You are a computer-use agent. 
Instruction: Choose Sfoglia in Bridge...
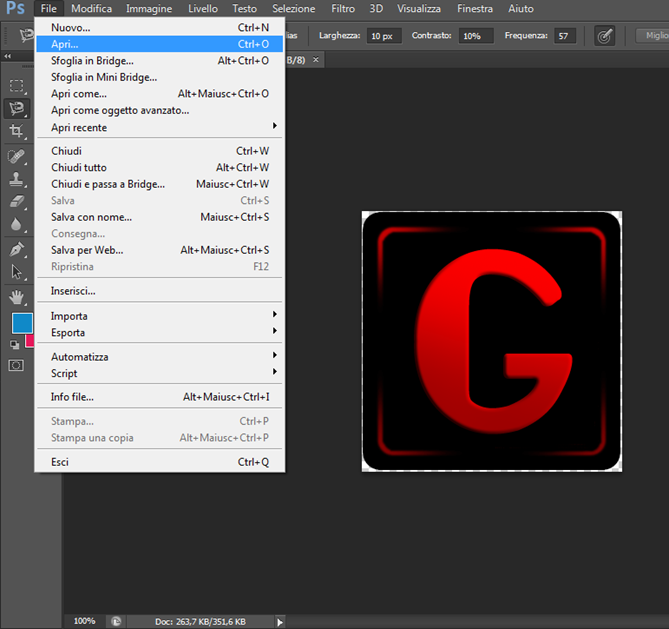[159, 61]
